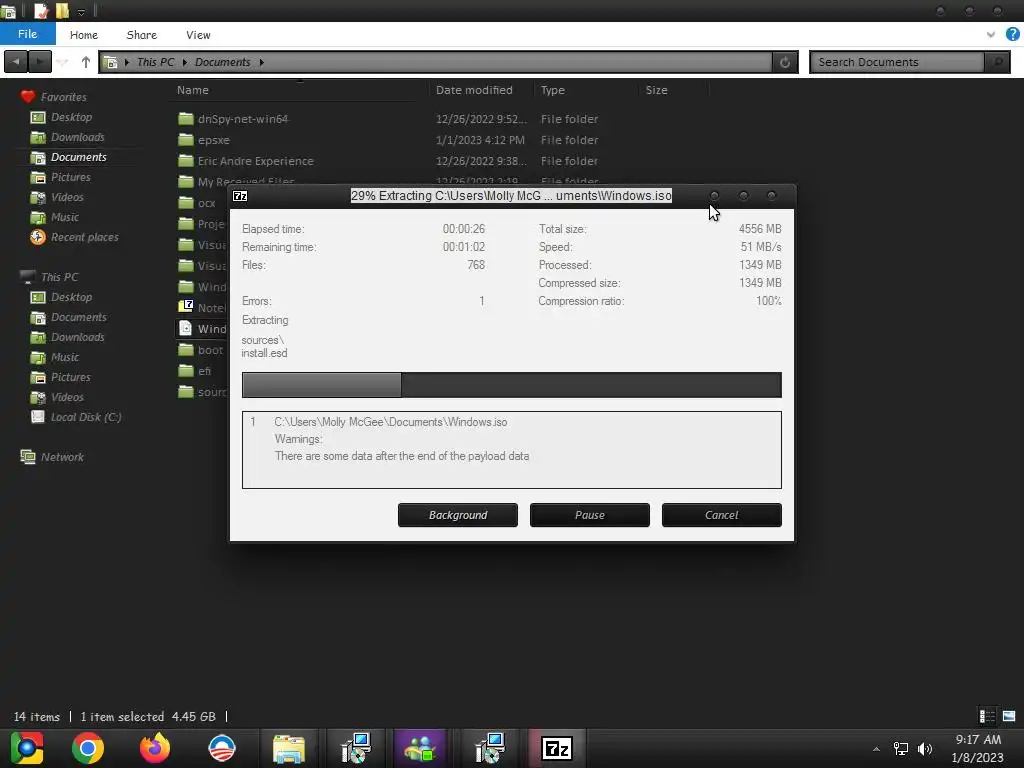Select Videos under Favorites
Screen dimensions: 1024x768
[67, 197]
